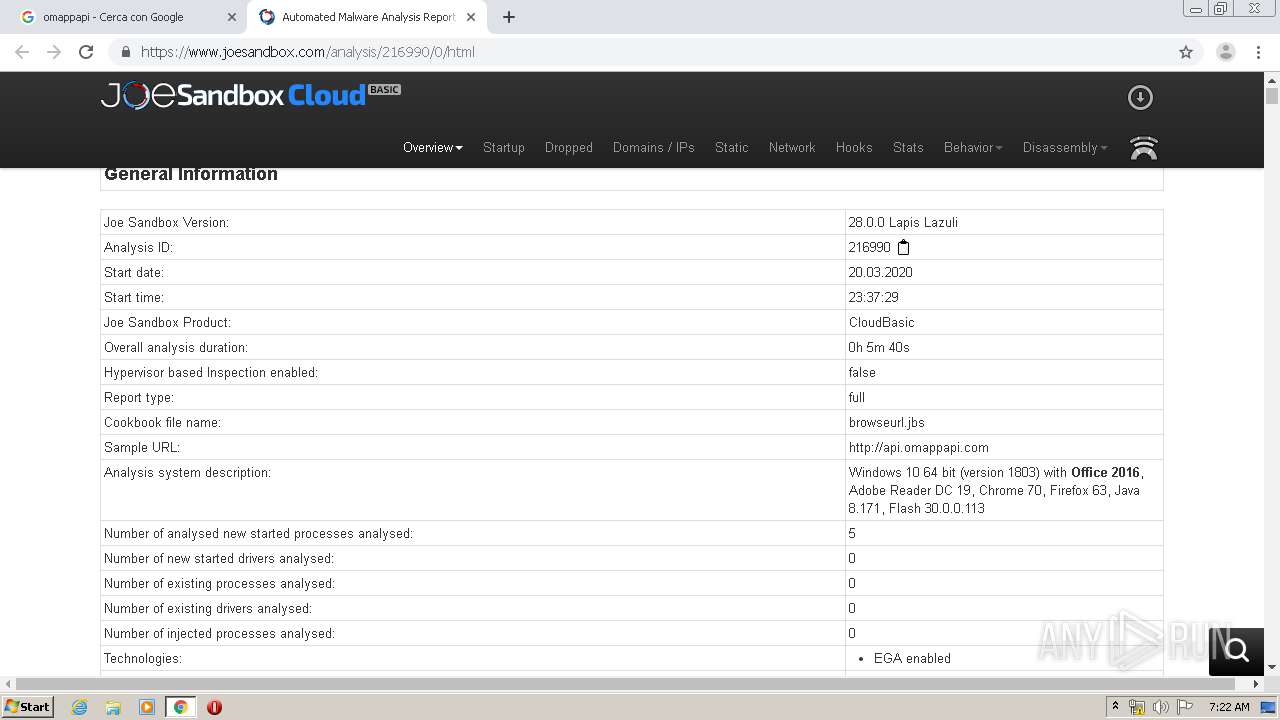1280x720 pixels.
Task: Bookmark this page with star icon
Action: point(1186,52)
